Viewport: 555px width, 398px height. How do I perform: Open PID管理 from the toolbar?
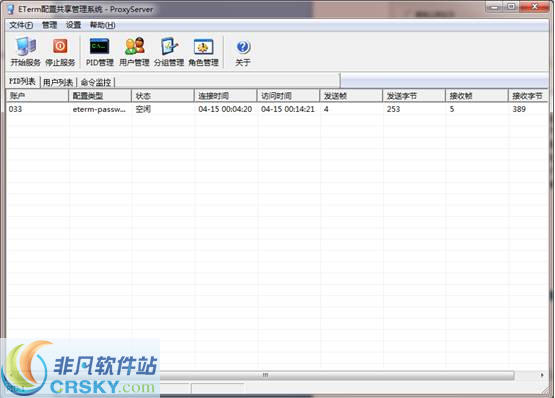coord(99,52)
